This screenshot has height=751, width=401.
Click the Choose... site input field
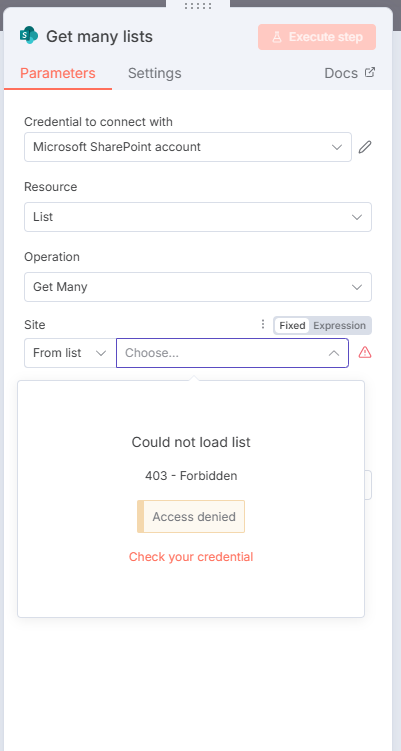pos(232,353)
